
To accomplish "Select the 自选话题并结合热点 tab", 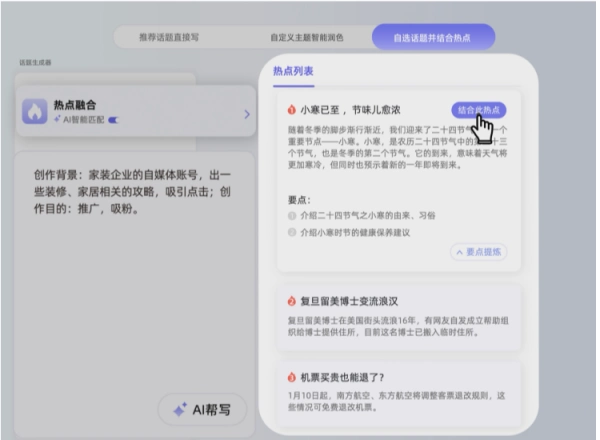I will click(x=433, y=37).
